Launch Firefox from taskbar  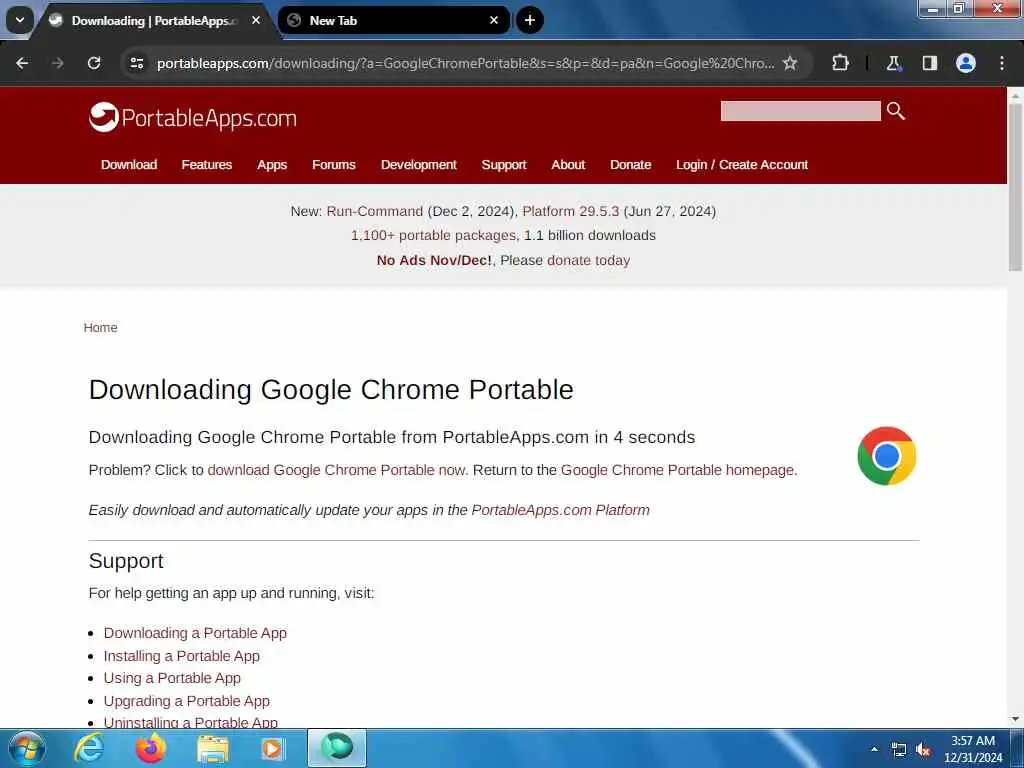(150, 748)
